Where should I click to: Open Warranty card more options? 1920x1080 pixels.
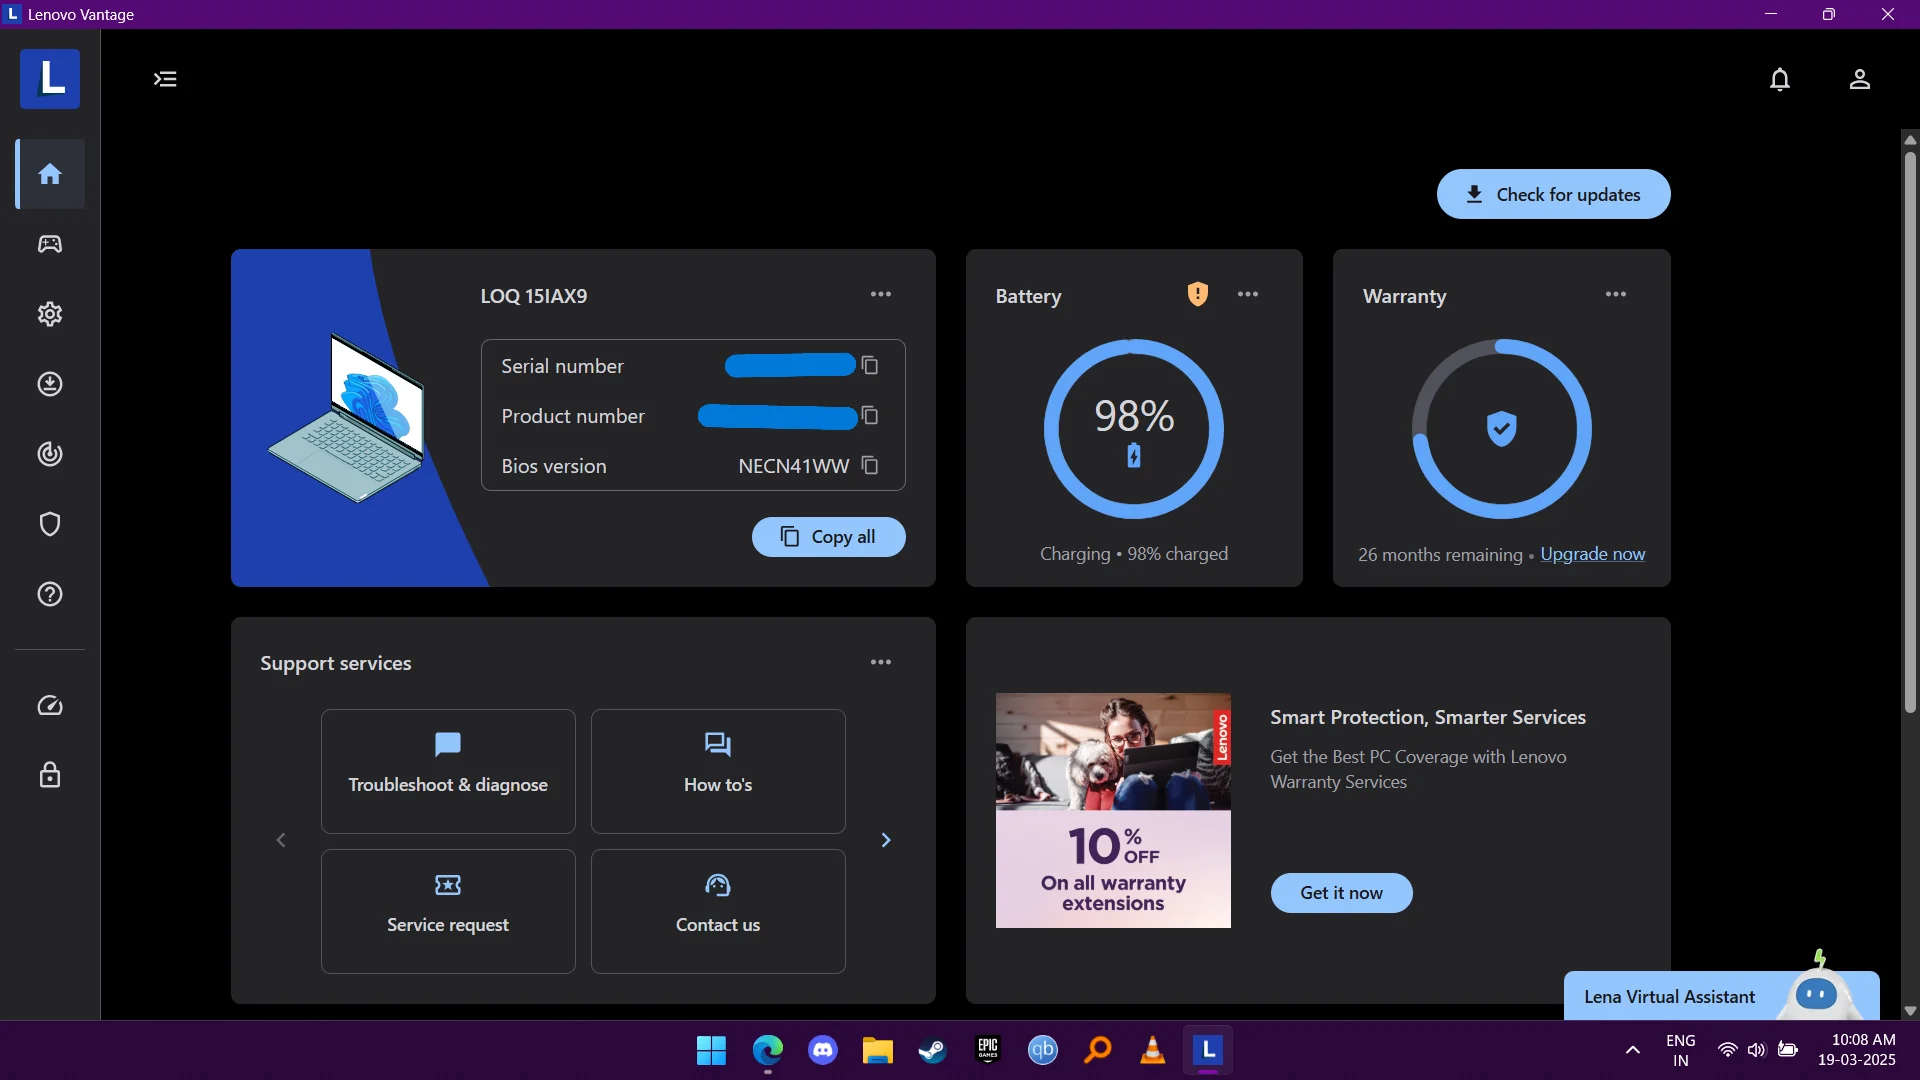1615,294
